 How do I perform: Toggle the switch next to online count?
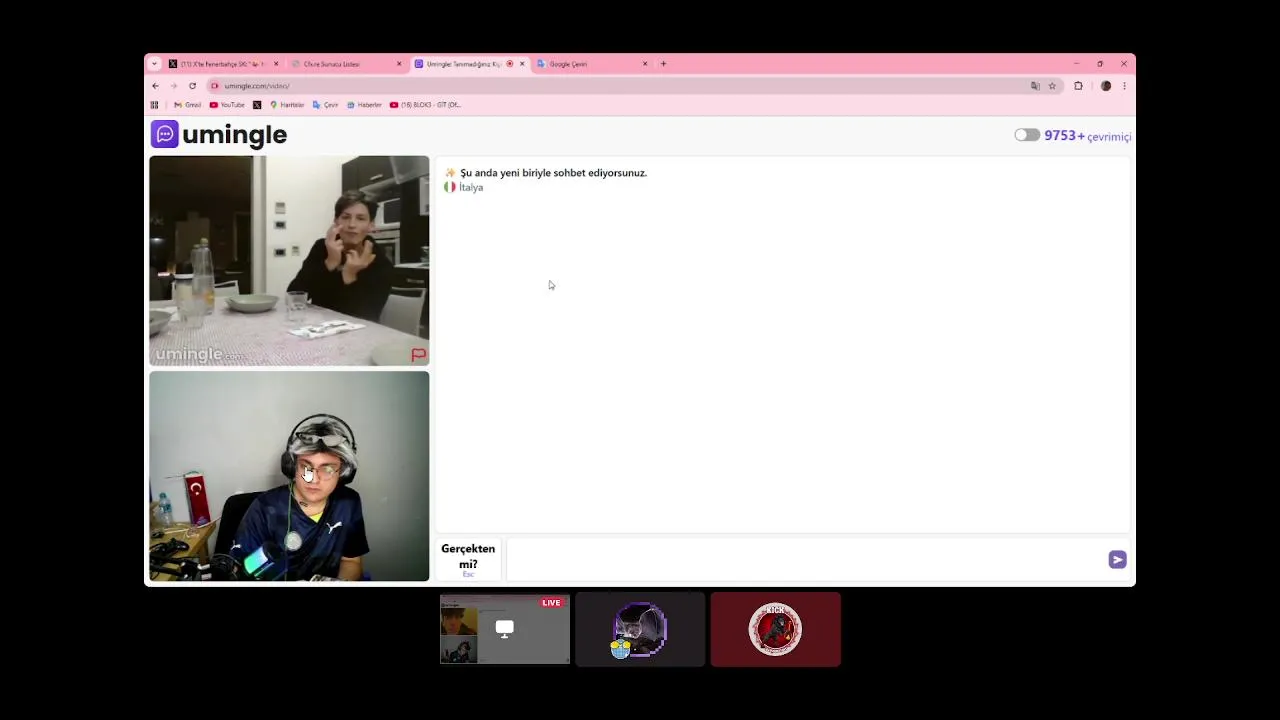[1027, 135]
